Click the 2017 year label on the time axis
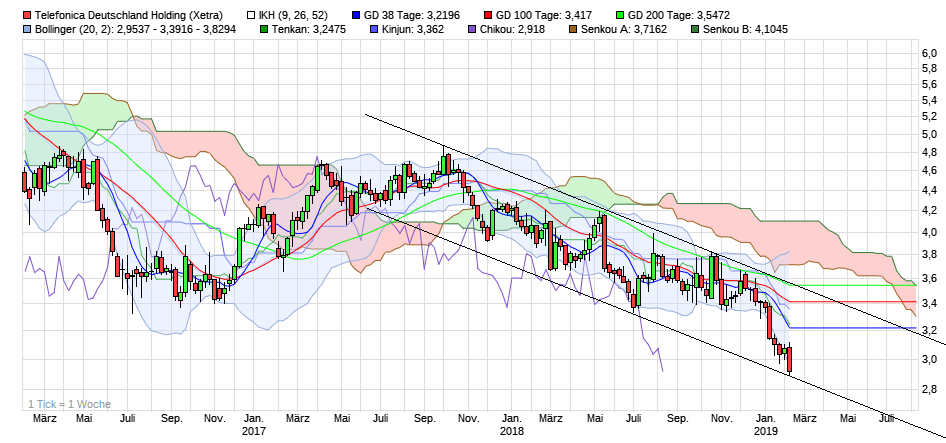The image size is (946, 443). coord(253,431)
